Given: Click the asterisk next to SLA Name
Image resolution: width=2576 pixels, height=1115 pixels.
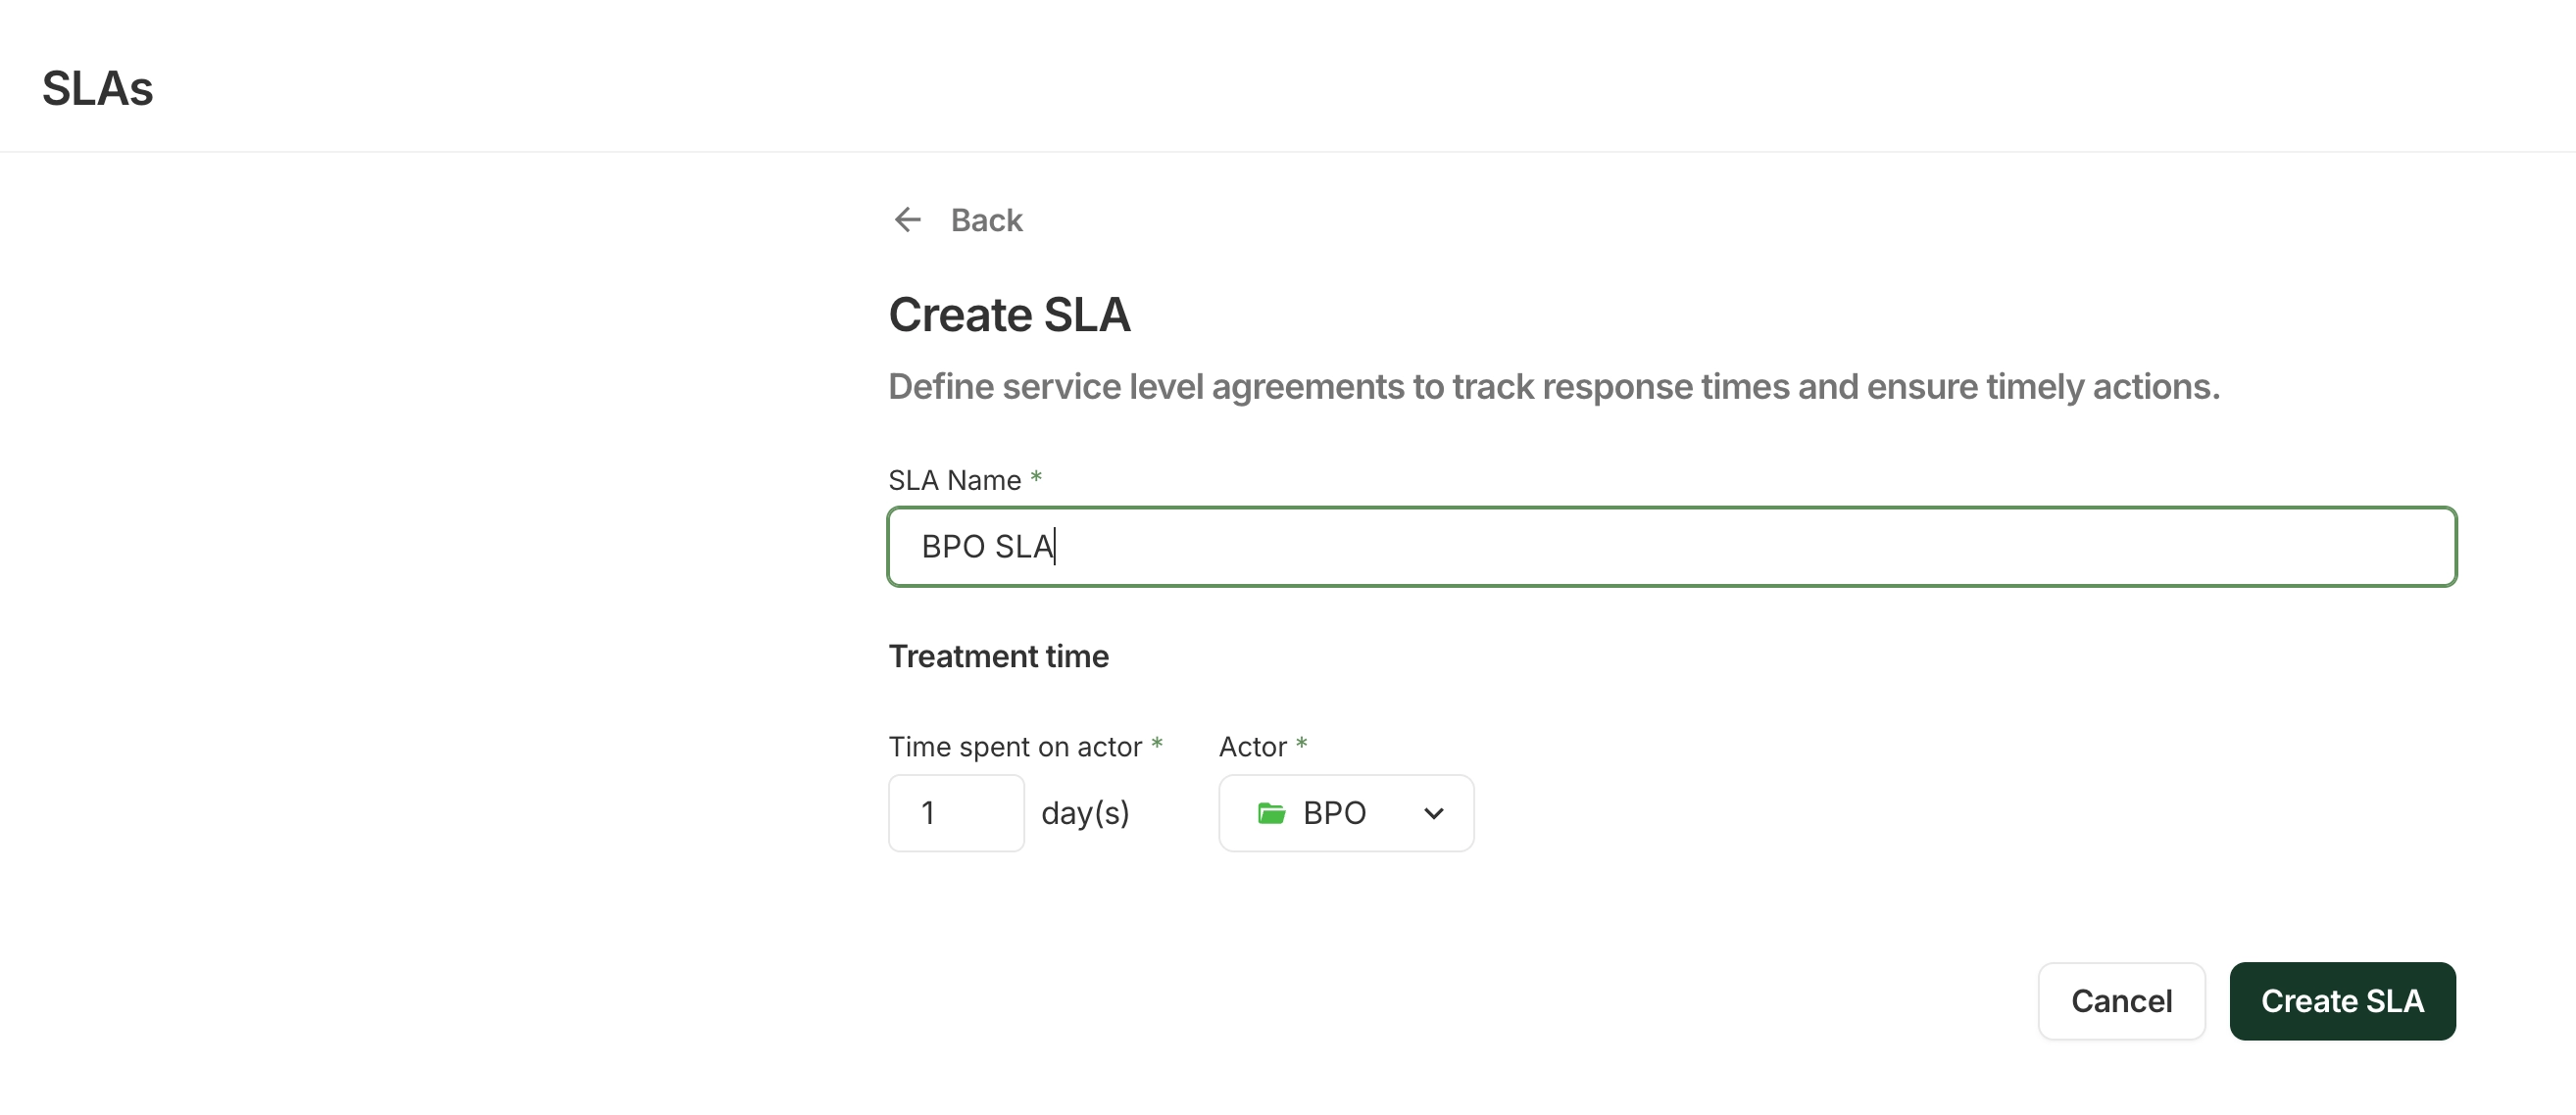Looking at the screenshot, I should pos(1036,478).
